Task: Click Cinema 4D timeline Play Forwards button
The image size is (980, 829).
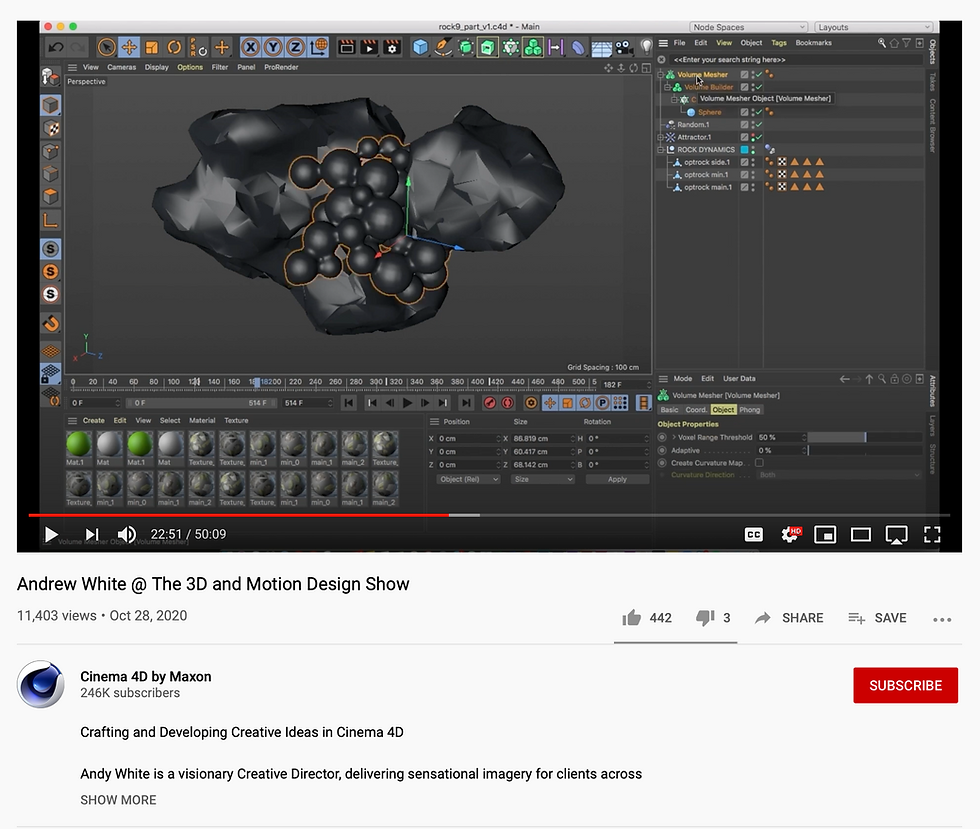Action: tap(408, 403)
